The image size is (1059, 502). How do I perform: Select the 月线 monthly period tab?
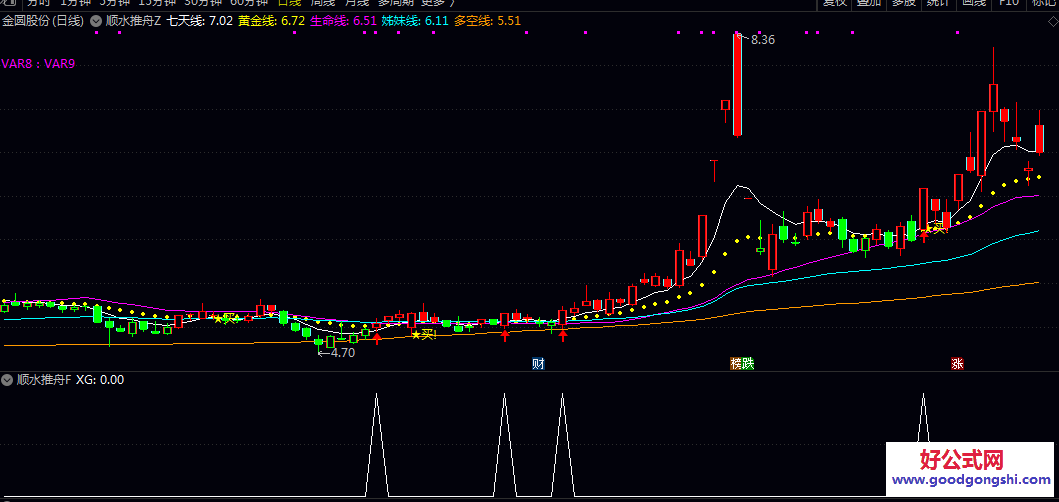357,3
